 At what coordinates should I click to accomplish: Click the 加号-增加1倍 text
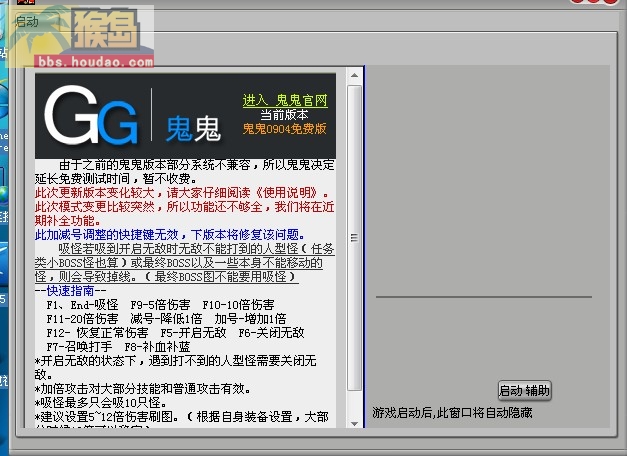click(x=250, y=318)
